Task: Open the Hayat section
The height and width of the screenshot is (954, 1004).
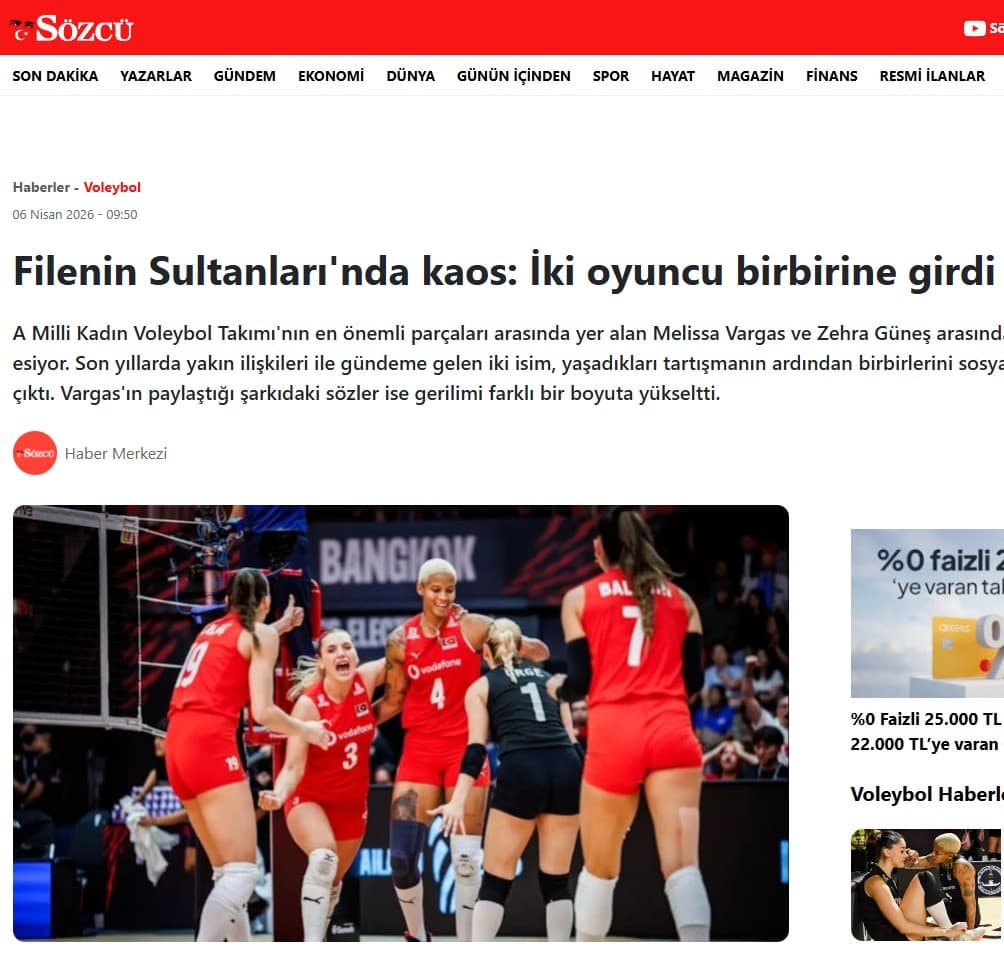Action: pos(673,76)
